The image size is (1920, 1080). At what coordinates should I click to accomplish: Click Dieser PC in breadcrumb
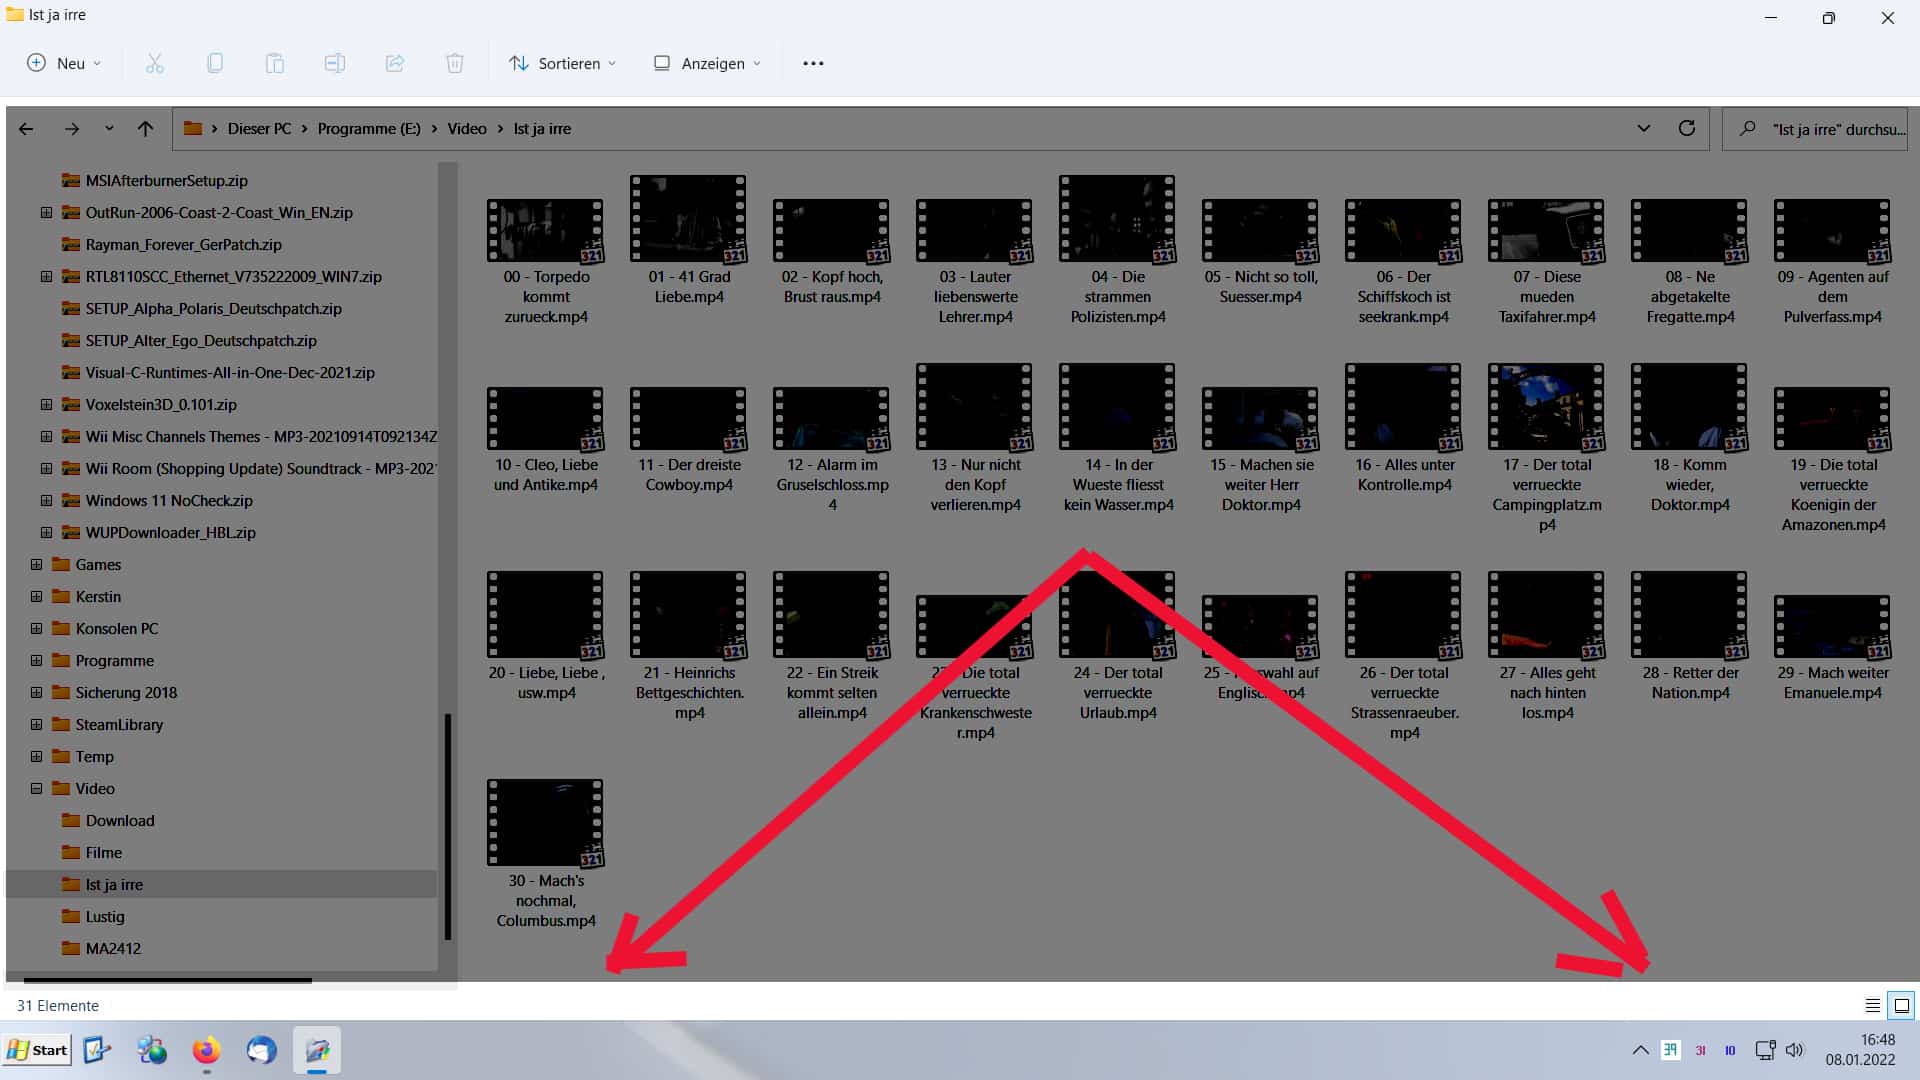[x=259, y=129]
